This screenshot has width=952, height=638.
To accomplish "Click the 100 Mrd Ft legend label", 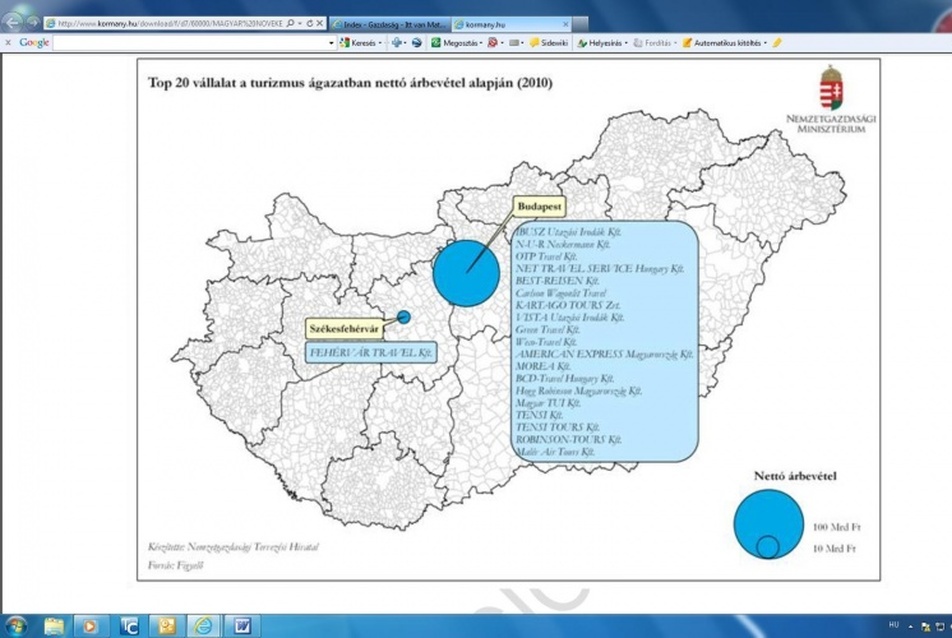I will (837, 527).
